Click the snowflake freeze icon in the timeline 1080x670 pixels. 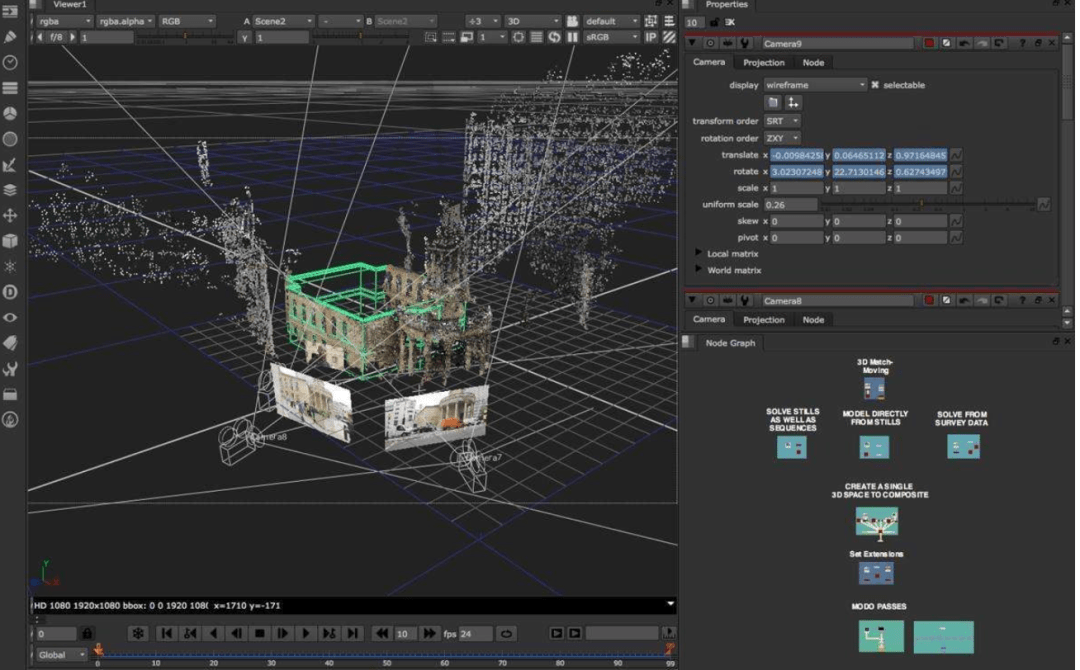coord(138,634)
